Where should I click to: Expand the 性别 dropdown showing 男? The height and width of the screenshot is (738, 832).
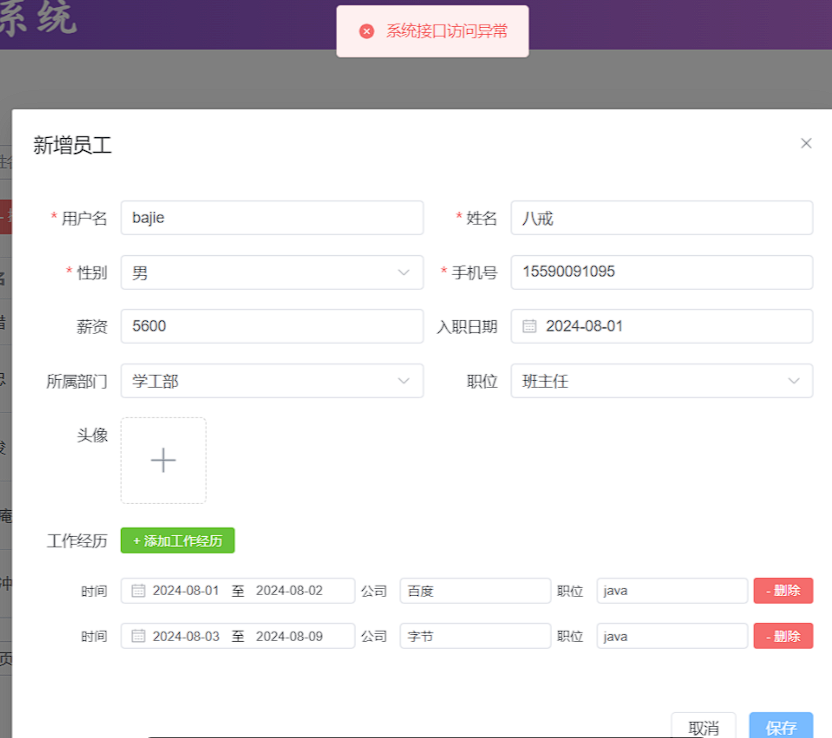272,272
